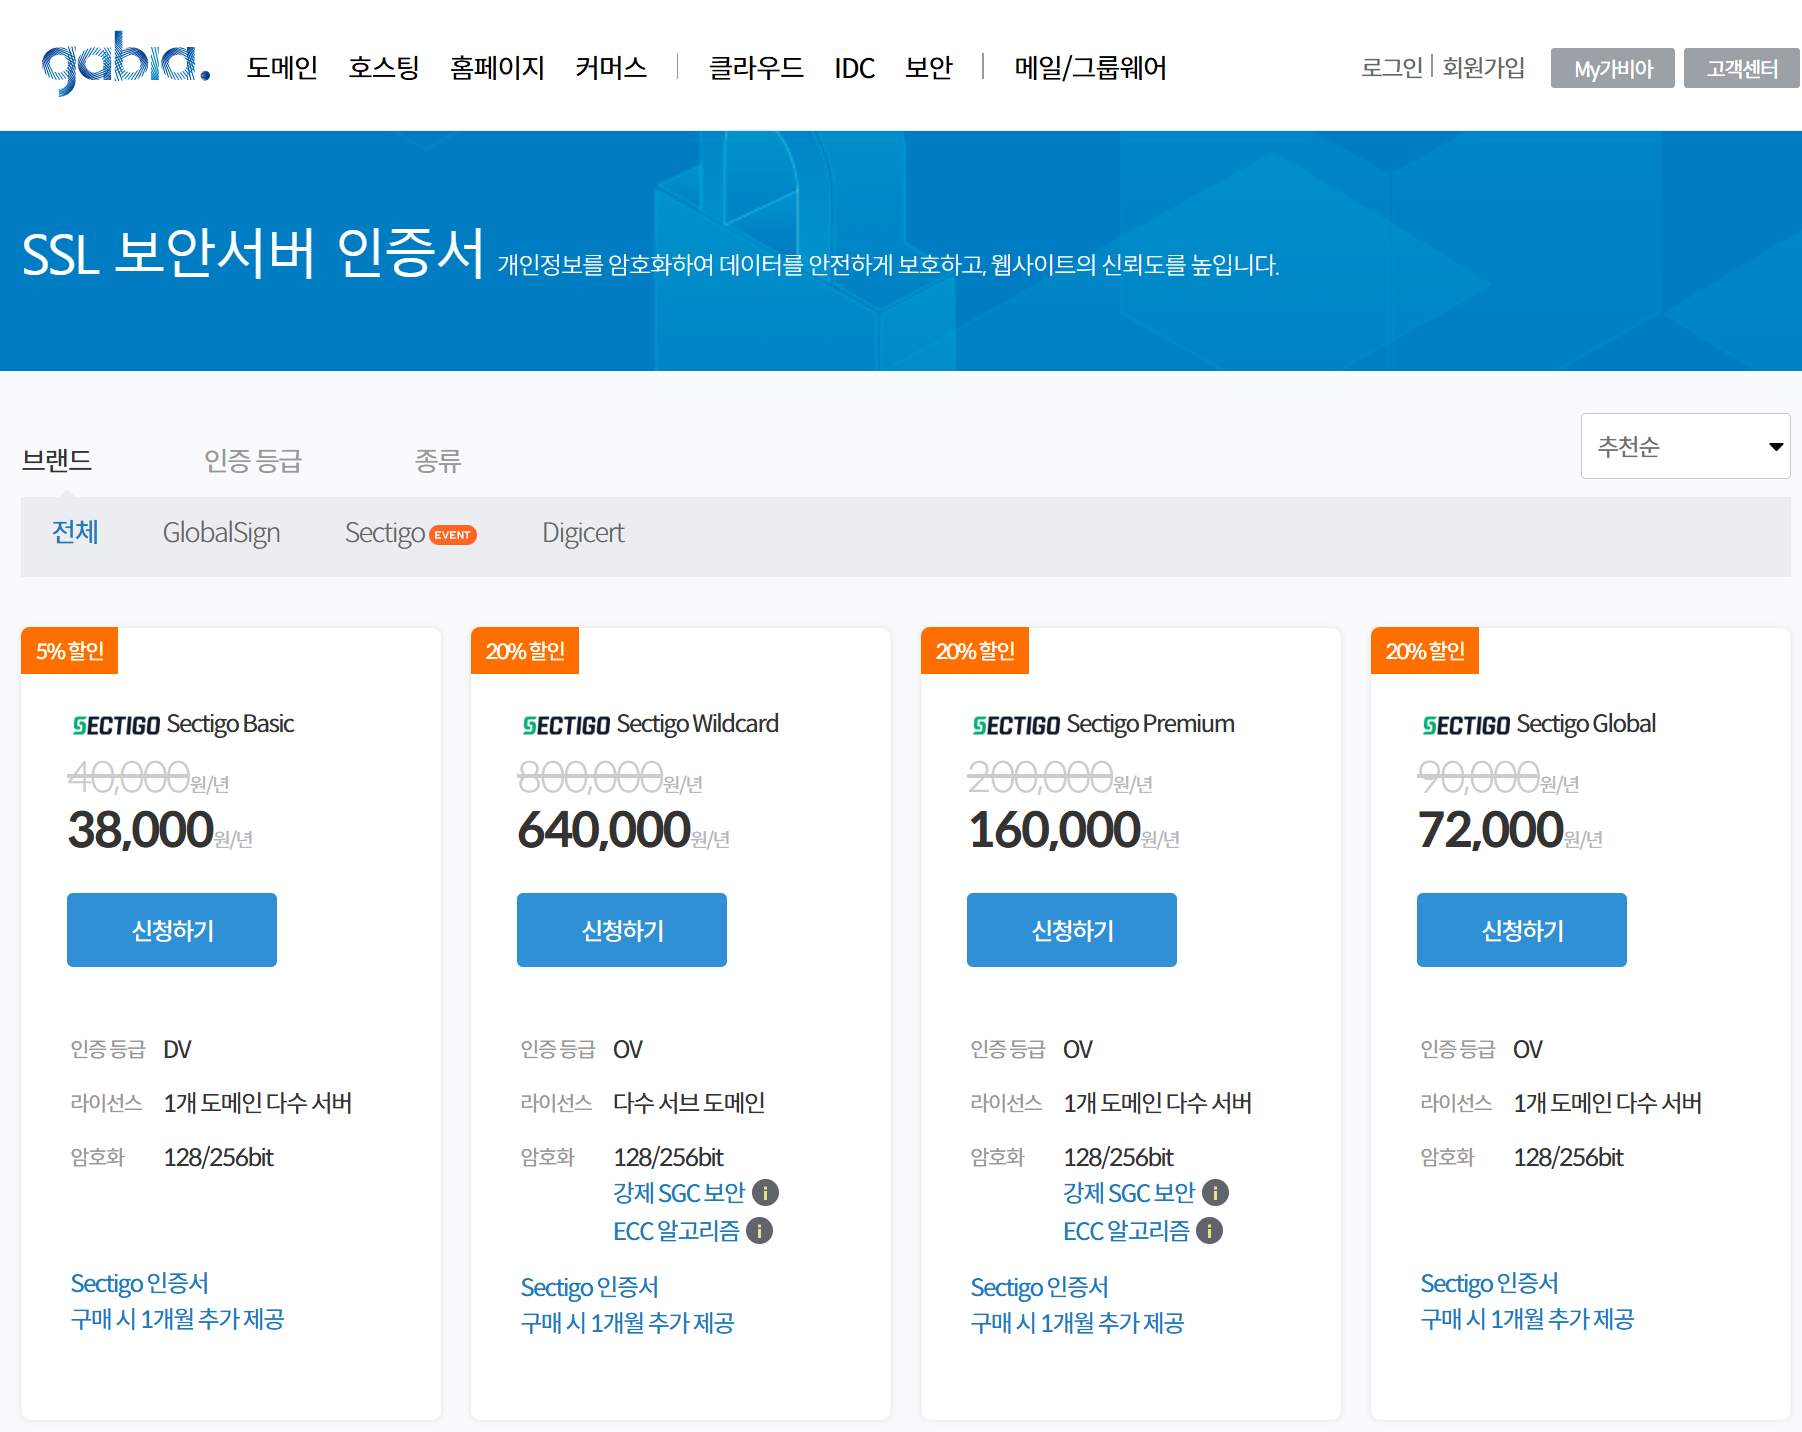The height and width of the screenshot is (1432, 1802).
Task: Click 신청하기 on Sectigo Premium
Action: [x=1071, y=929]
